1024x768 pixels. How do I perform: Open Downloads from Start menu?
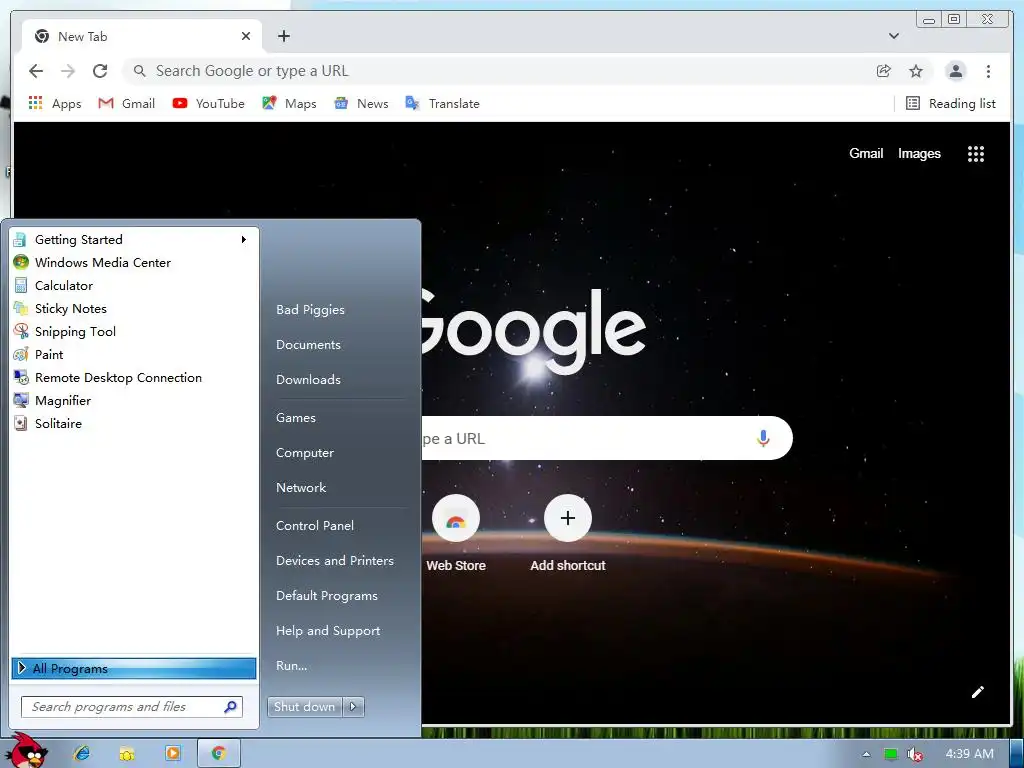(x=308, y=379)
